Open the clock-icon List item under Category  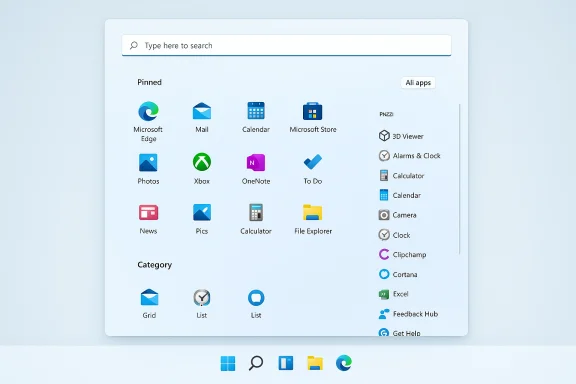tap(202, 304)
